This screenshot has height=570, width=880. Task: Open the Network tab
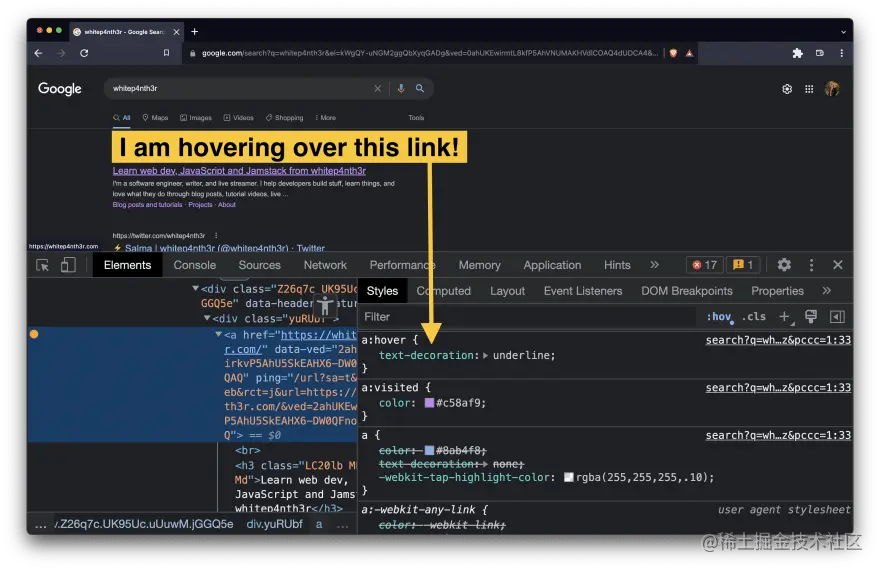point(326,265)
